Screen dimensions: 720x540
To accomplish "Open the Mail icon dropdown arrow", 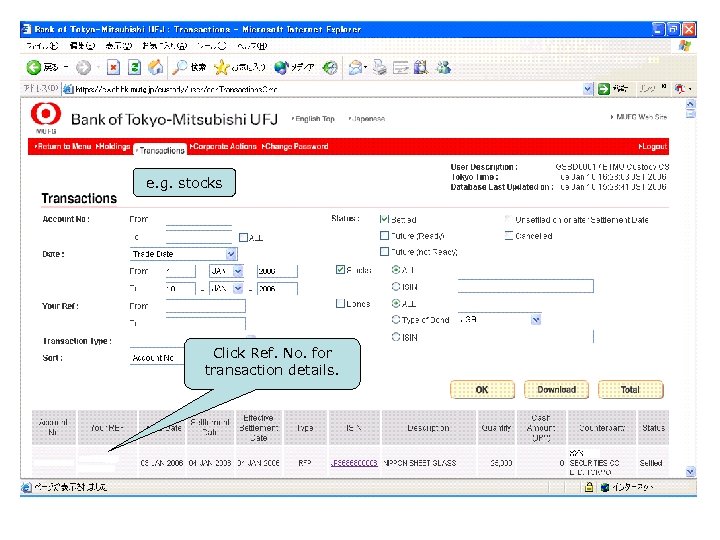I will point(365,68).
